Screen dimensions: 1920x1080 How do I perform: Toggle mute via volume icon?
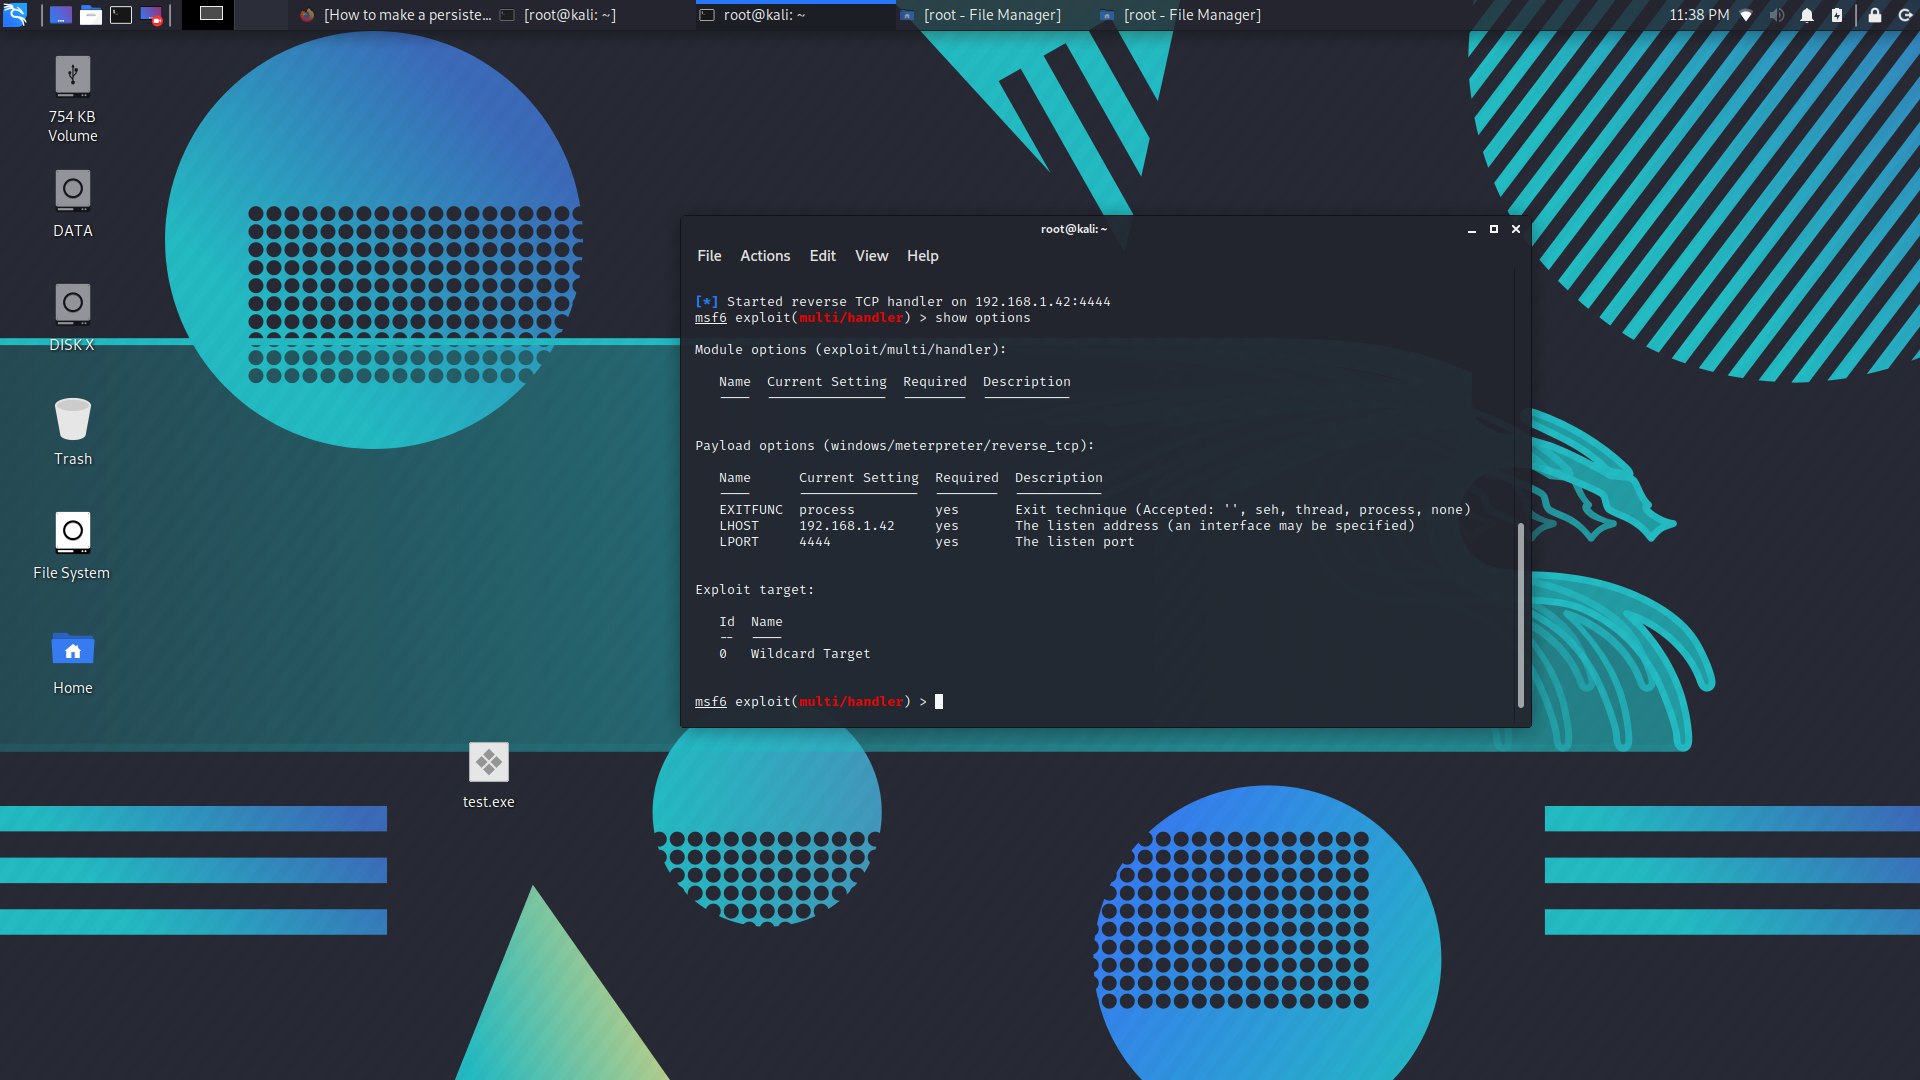[1776, 15]
